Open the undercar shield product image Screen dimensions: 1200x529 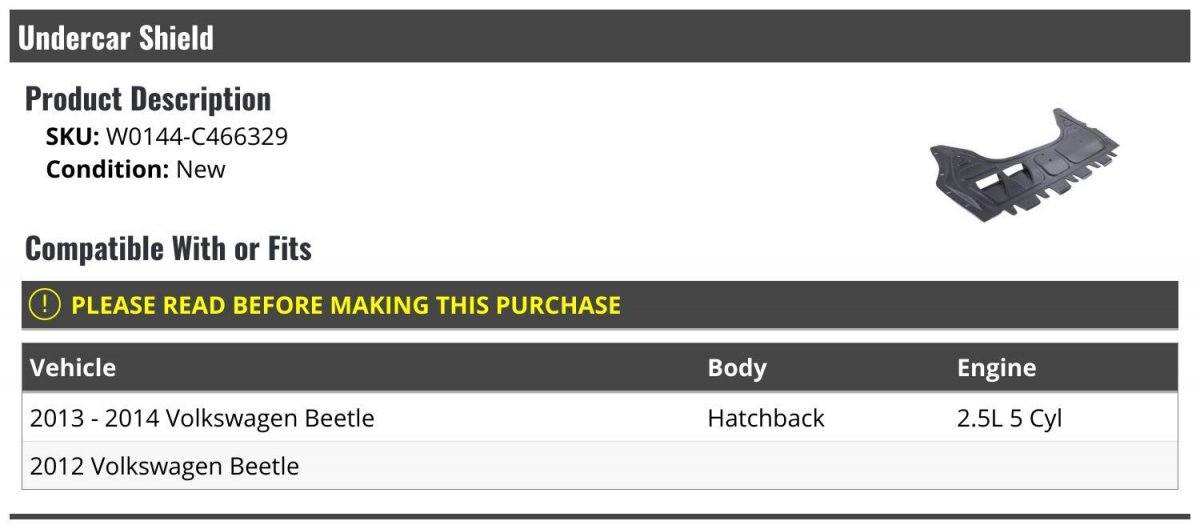click(1026, 165)
